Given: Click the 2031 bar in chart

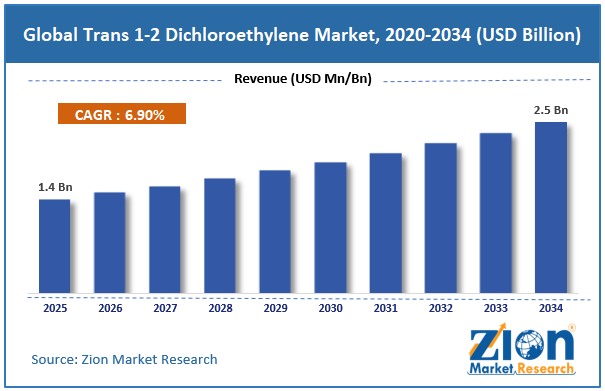Looking at the screenshot, I should [385, 223].
